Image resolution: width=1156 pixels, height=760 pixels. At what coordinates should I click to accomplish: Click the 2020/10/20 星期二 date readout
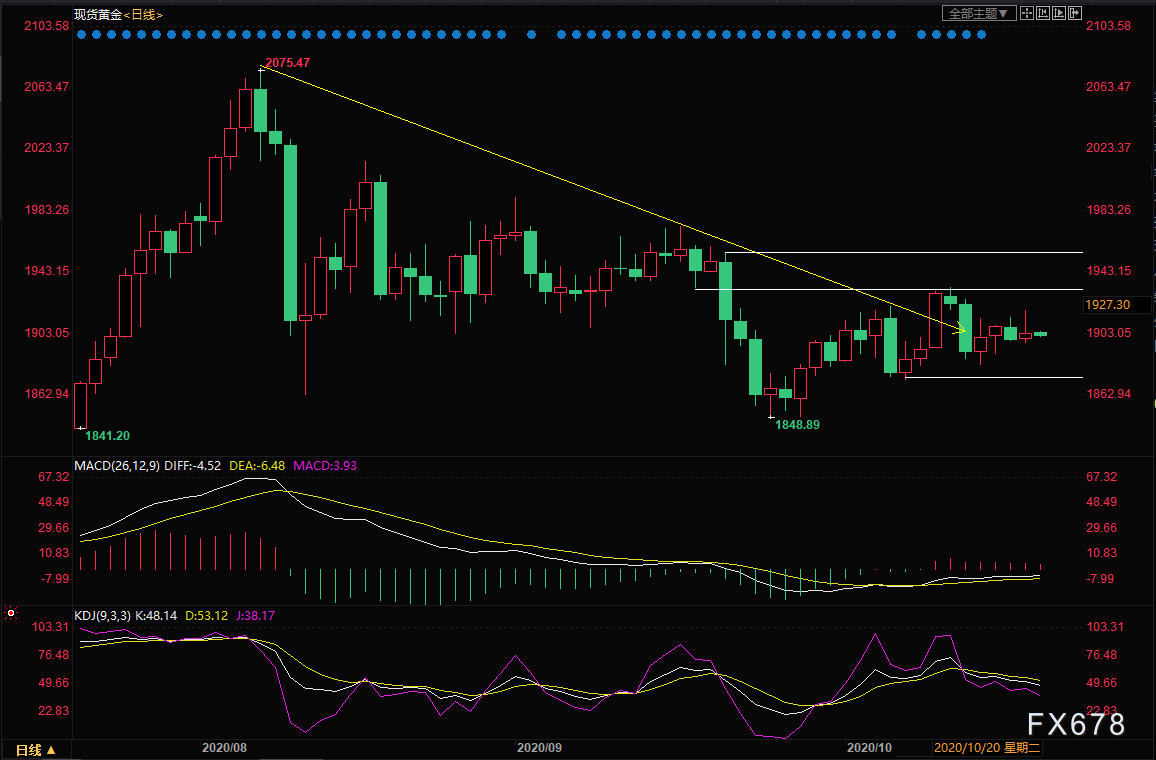point(986,747)
